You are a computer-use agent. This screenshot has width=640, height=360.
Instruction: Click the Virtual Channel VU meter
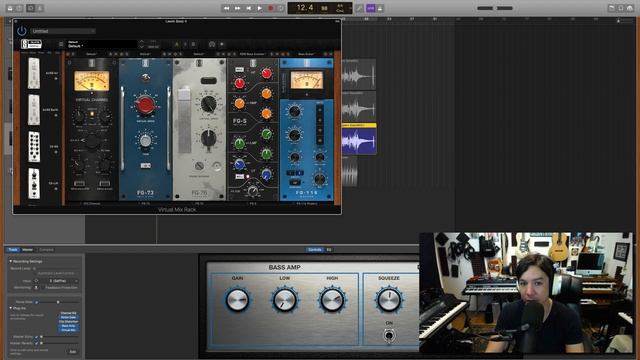point(92,81)
